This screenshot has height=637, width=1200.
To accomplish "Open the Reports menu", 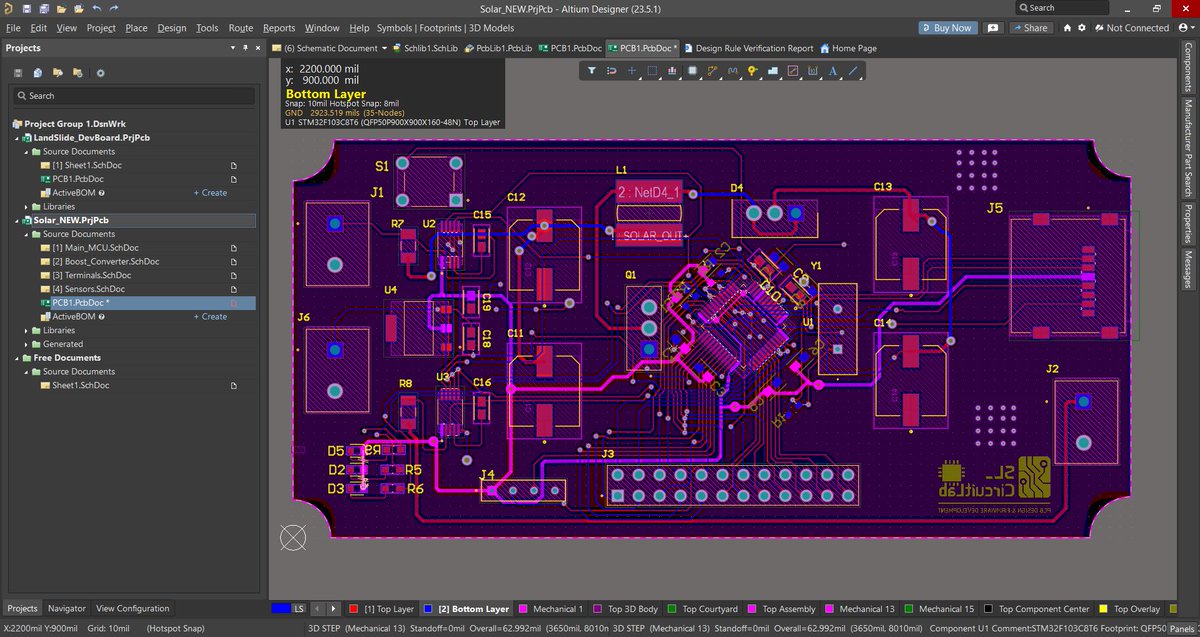I will 279,28.
